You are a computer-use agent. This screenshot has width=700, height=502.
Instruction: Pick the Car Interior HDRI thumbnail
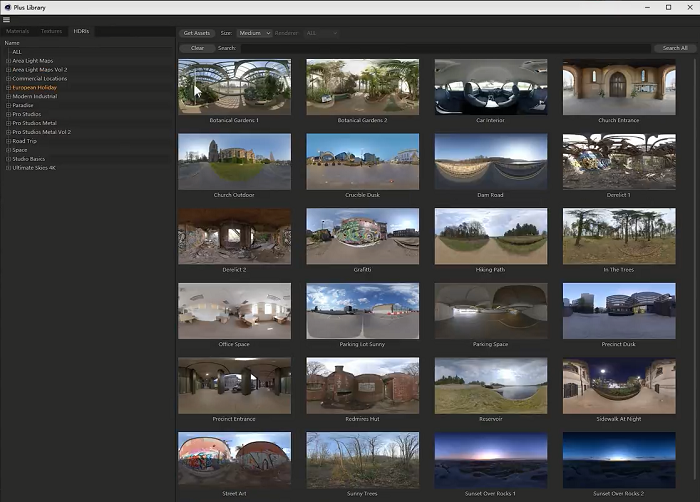pyautogui.click(x=491, y=87)
